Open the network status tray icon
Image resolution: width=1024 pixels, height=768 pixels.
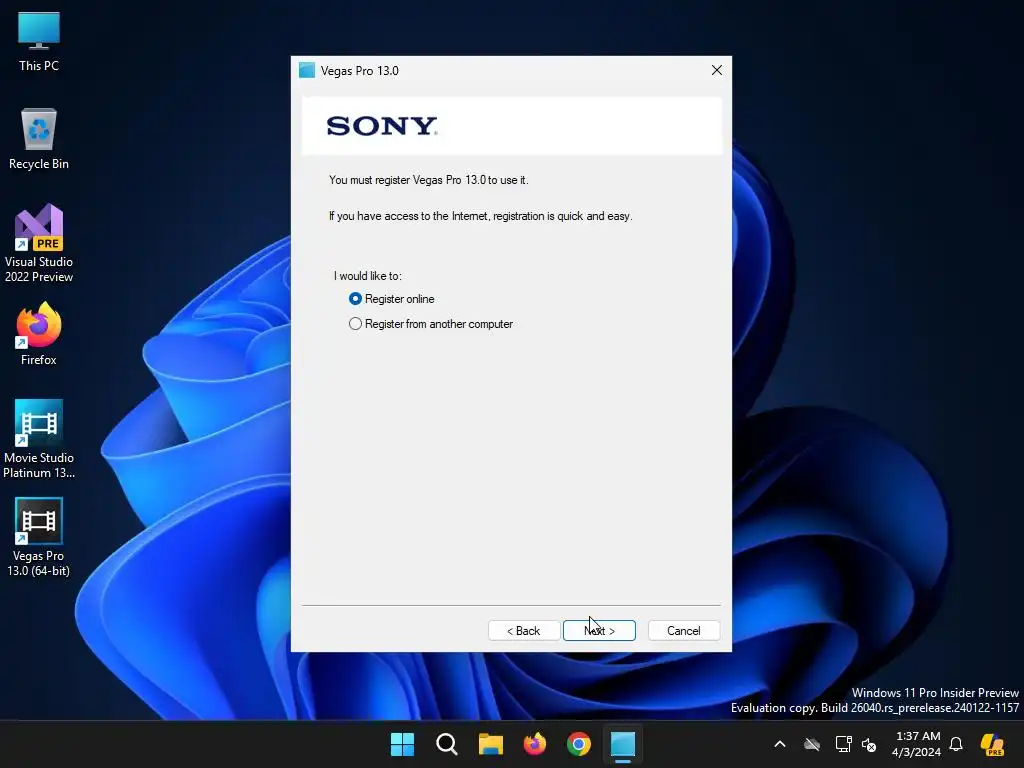(843, 744)
